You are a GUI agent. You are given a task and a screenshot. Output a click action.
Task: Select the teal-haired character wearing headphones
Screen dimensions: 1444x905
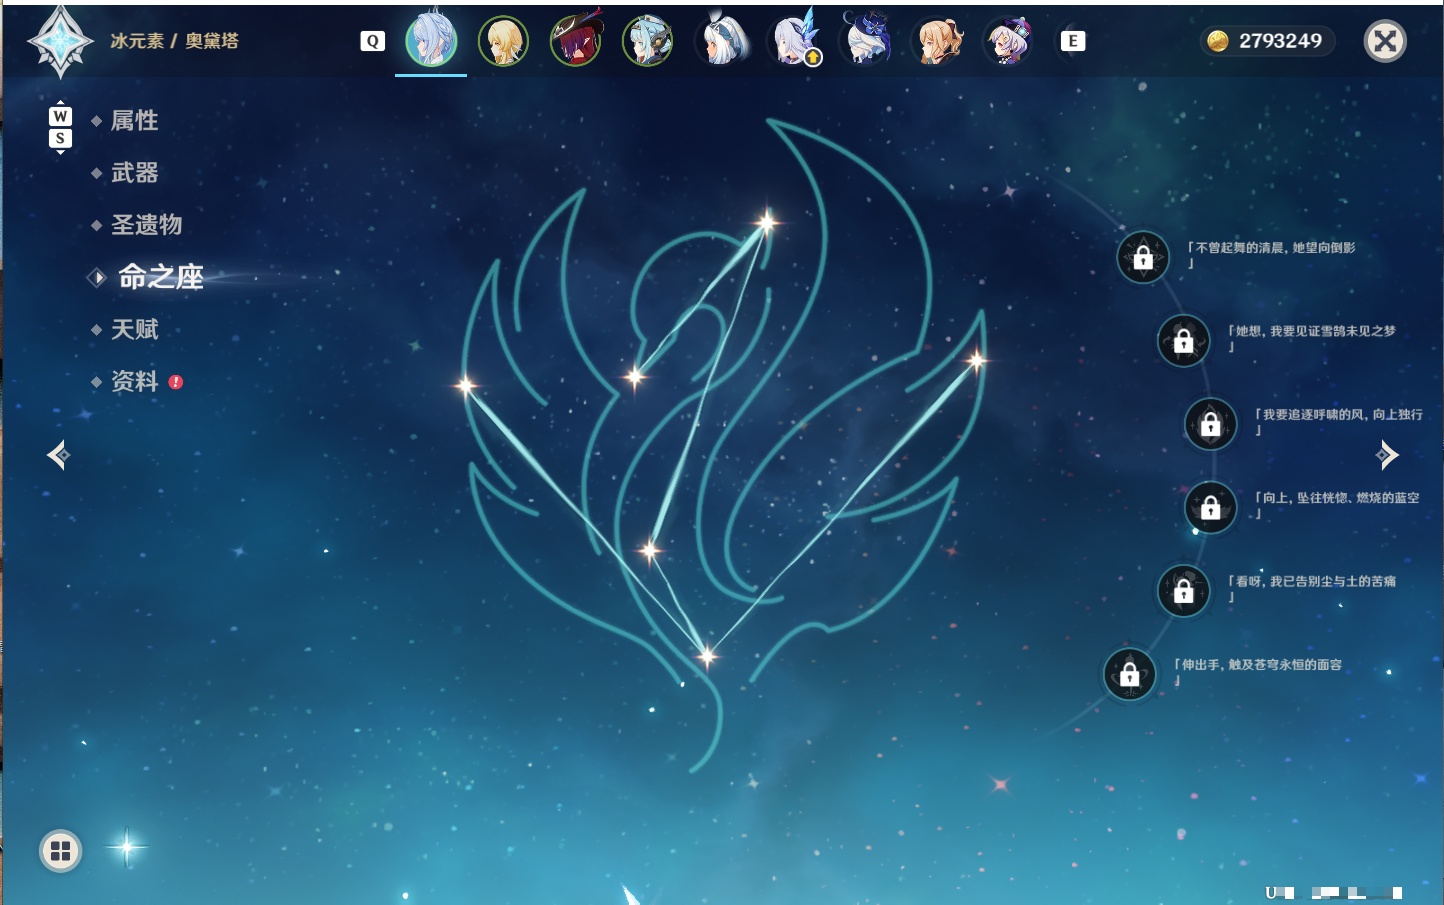point(648,41)
